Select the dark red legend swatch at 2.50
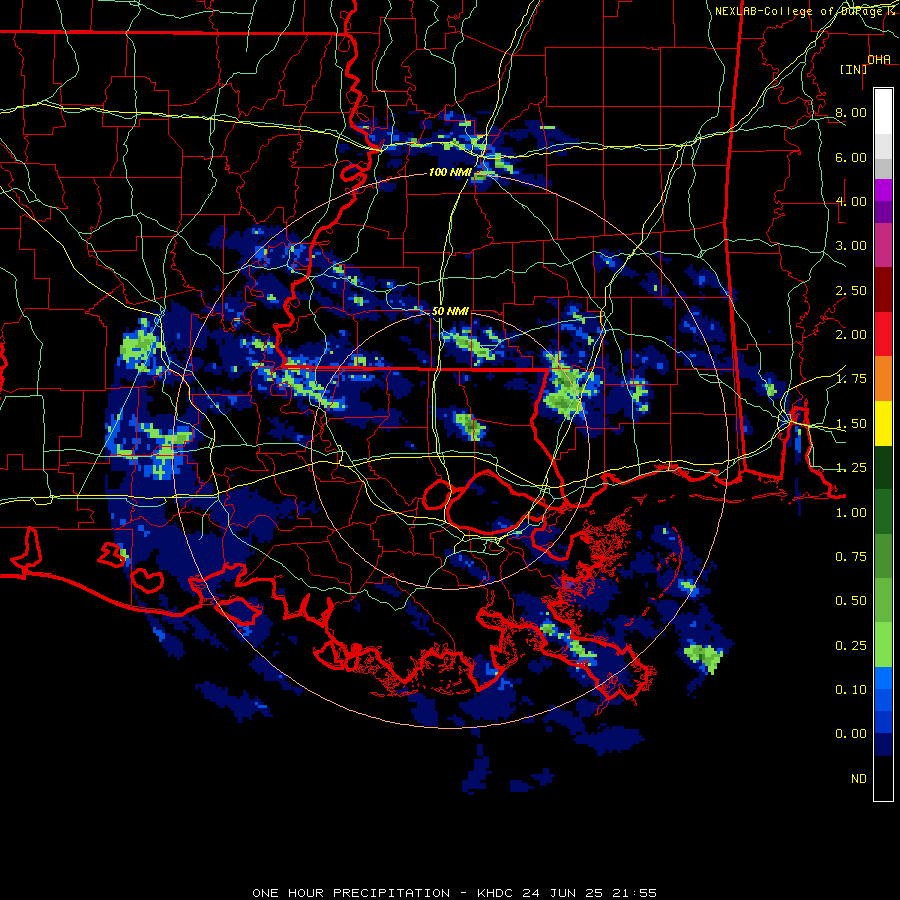 (883, 290)
